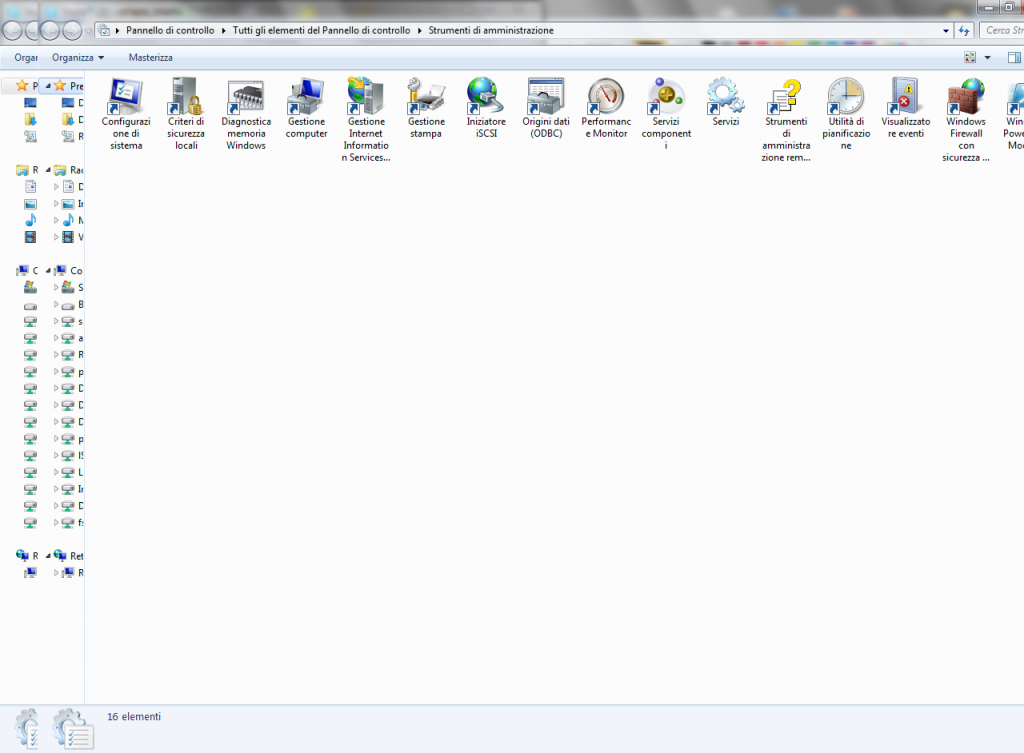Open Gestione computer shortcut
Image resolution: width=1024 pixels, height=753 pixels.
tap(306, 108)
